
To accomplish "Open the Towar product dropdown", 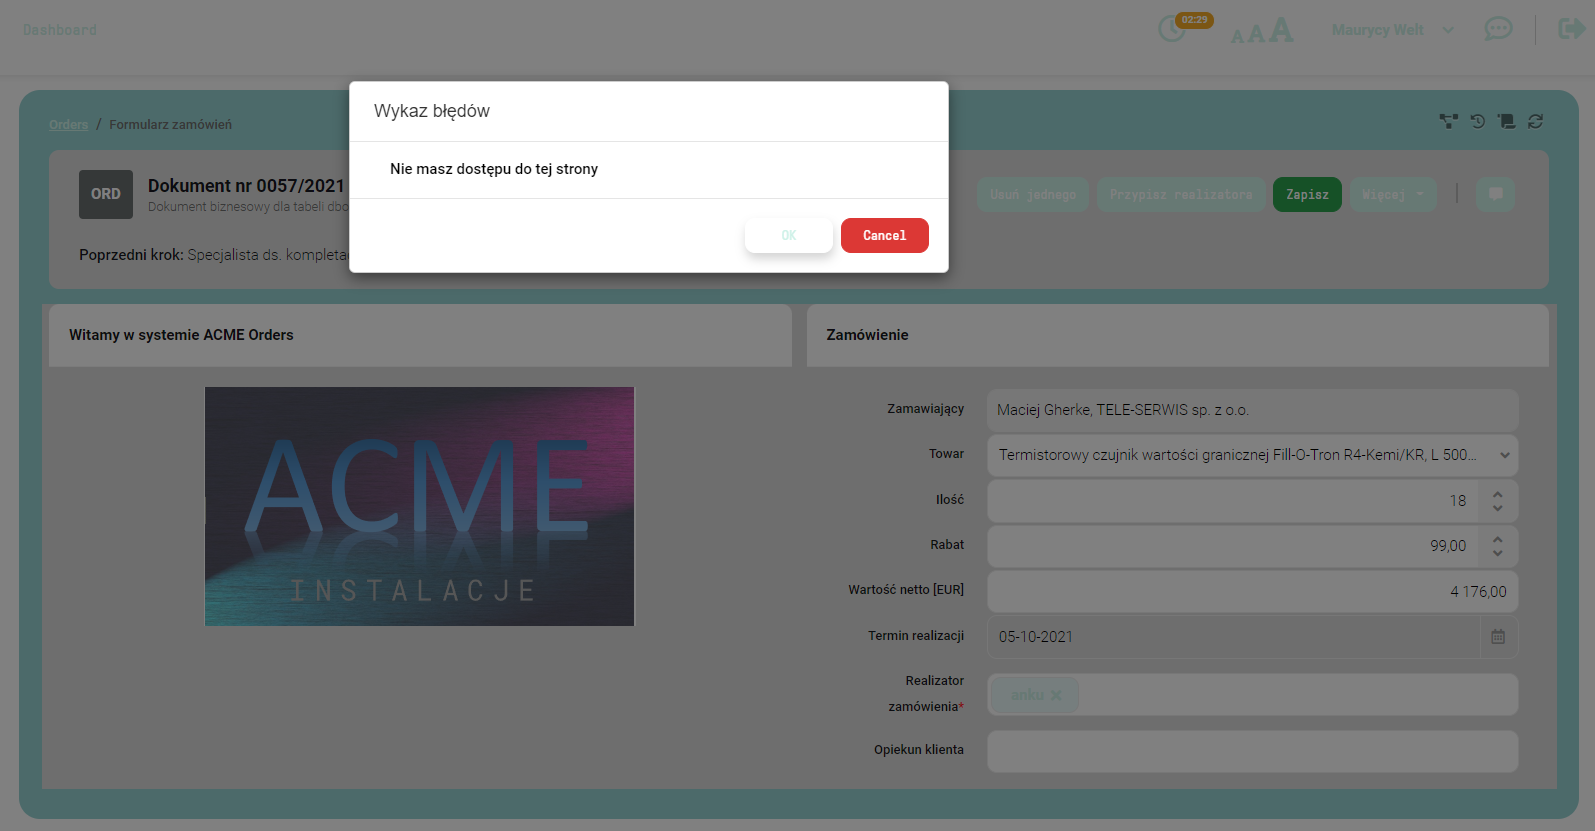I will 1504,455.
